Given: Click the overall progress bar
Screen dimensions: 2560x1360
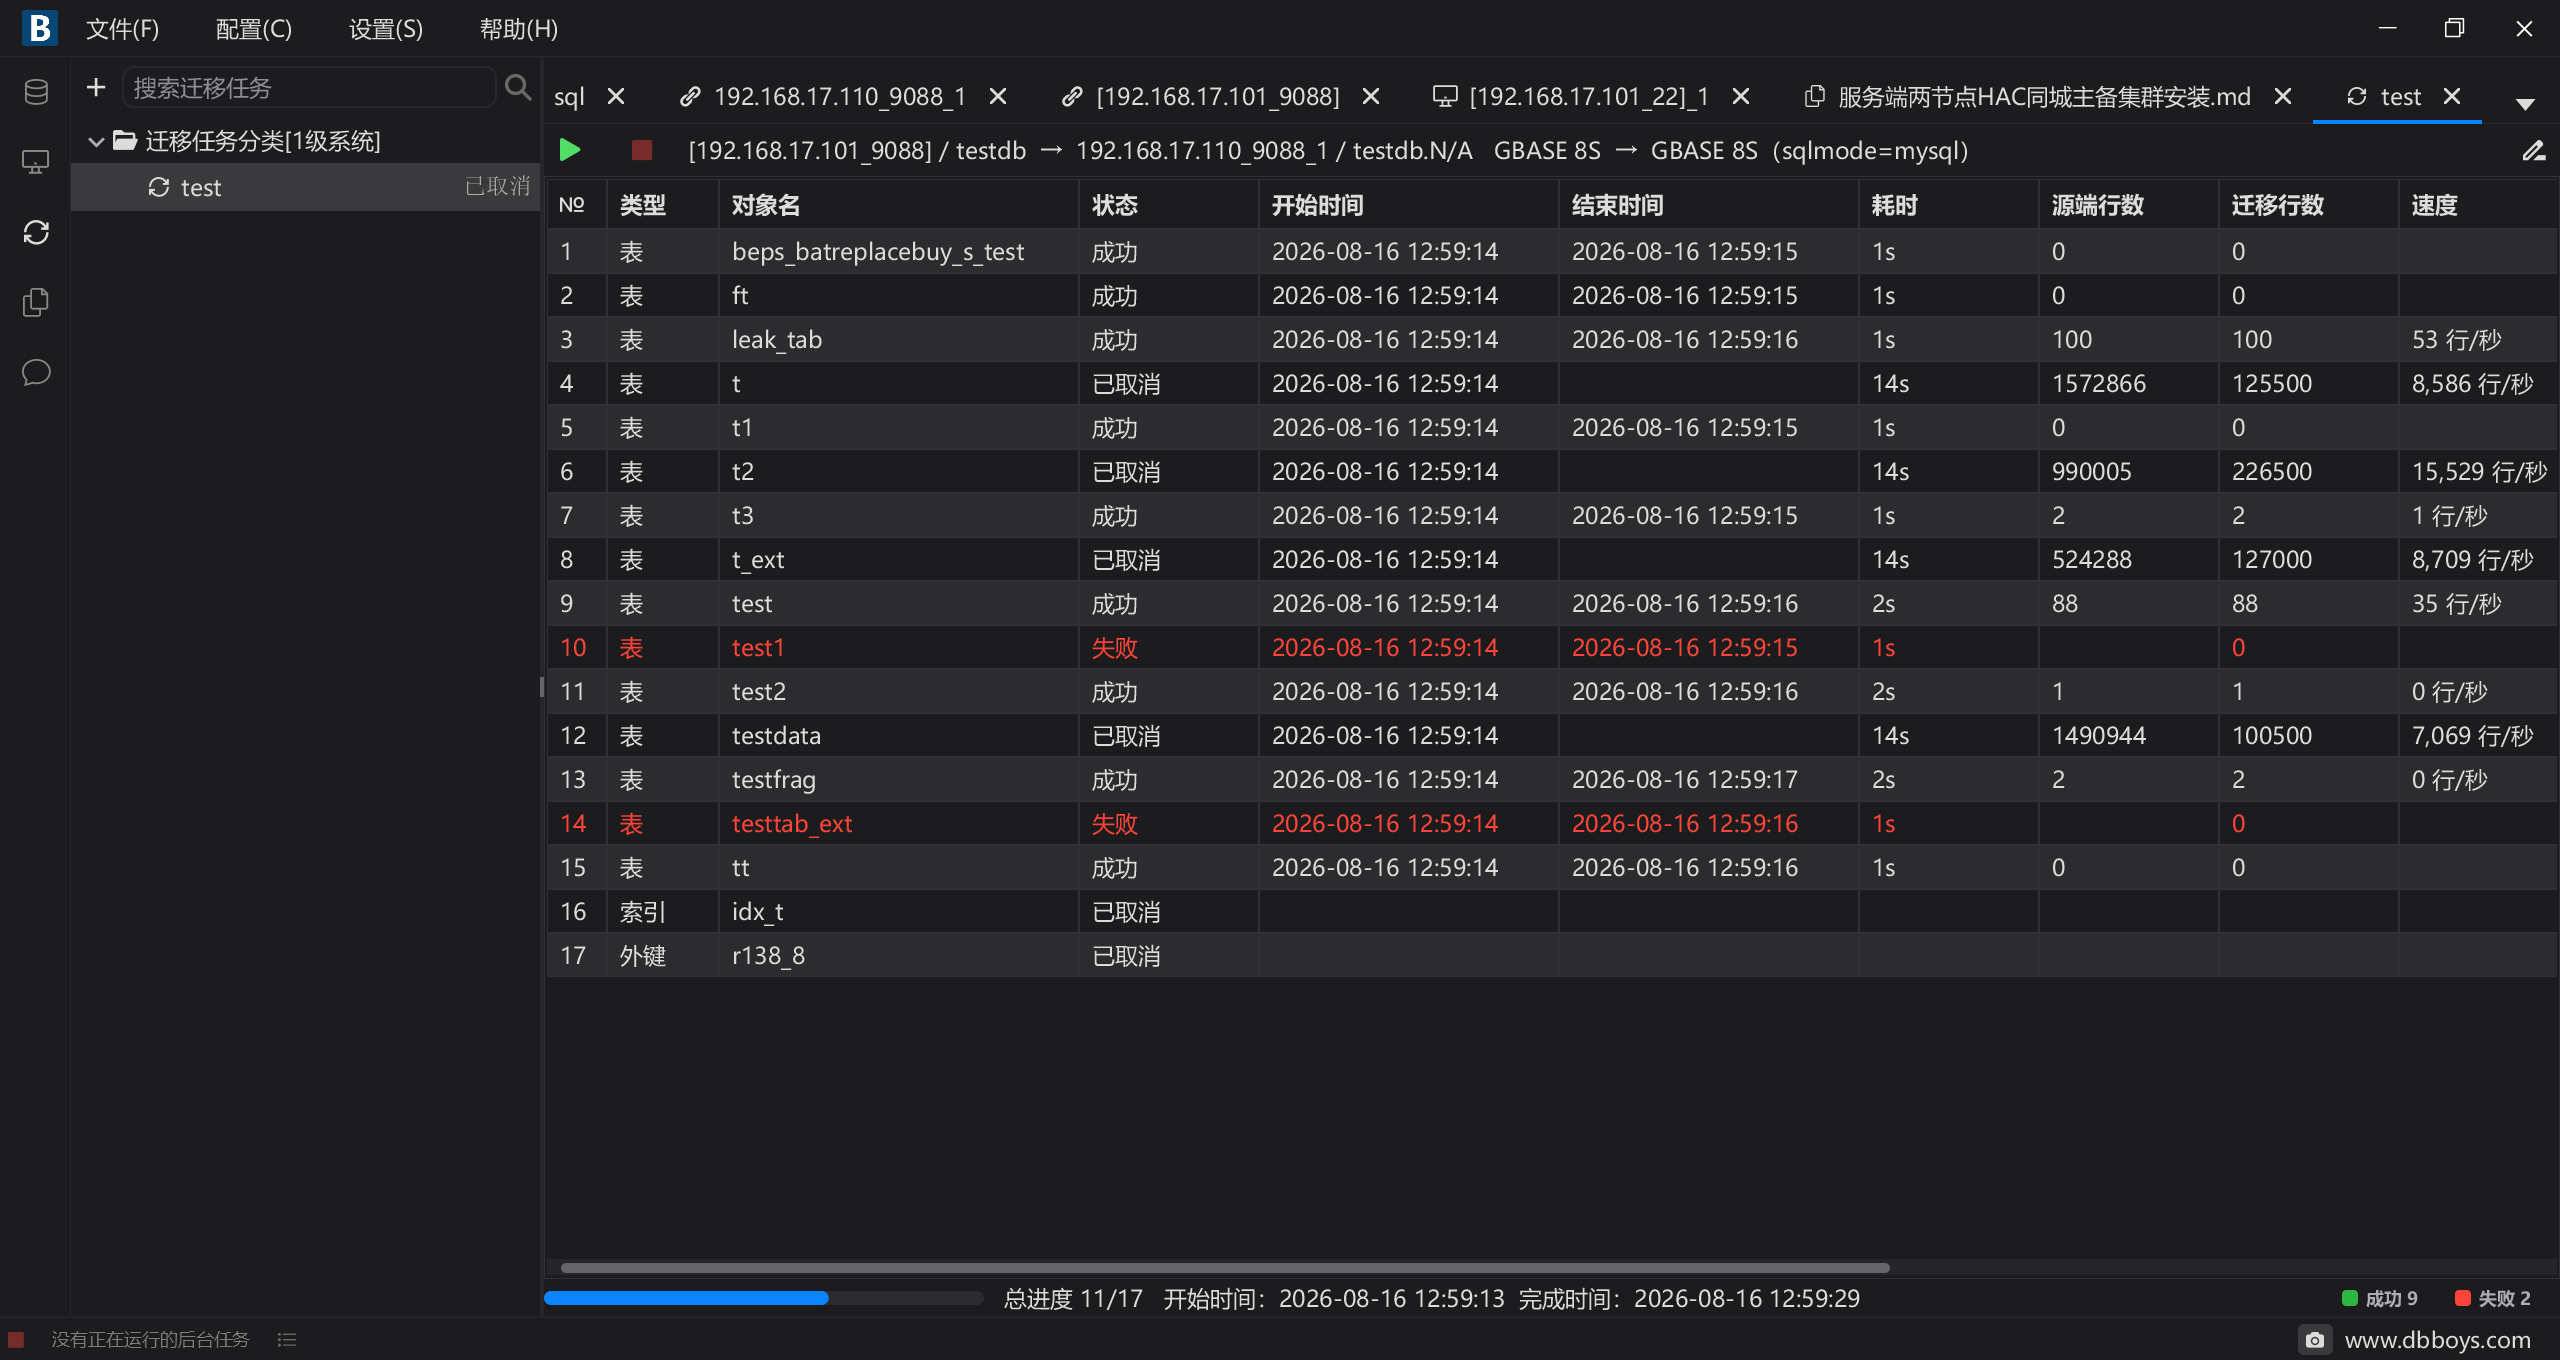Looking at the screenshot, I should pos(764,1298).
